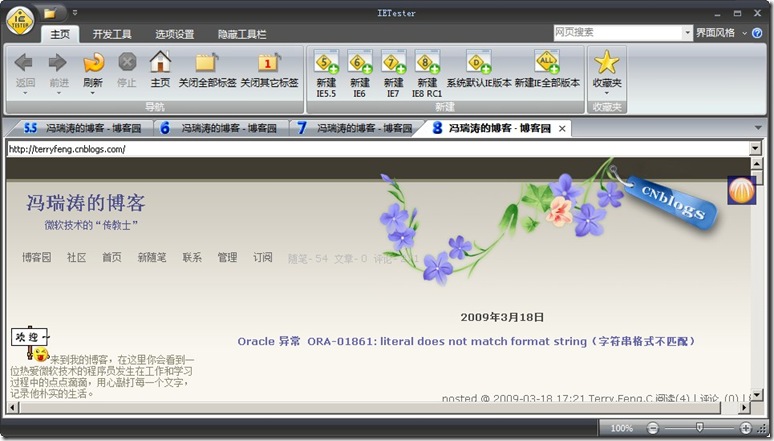774x441 pixels.
Task: Open the 社区 navigation link
Action: (77, 257)
